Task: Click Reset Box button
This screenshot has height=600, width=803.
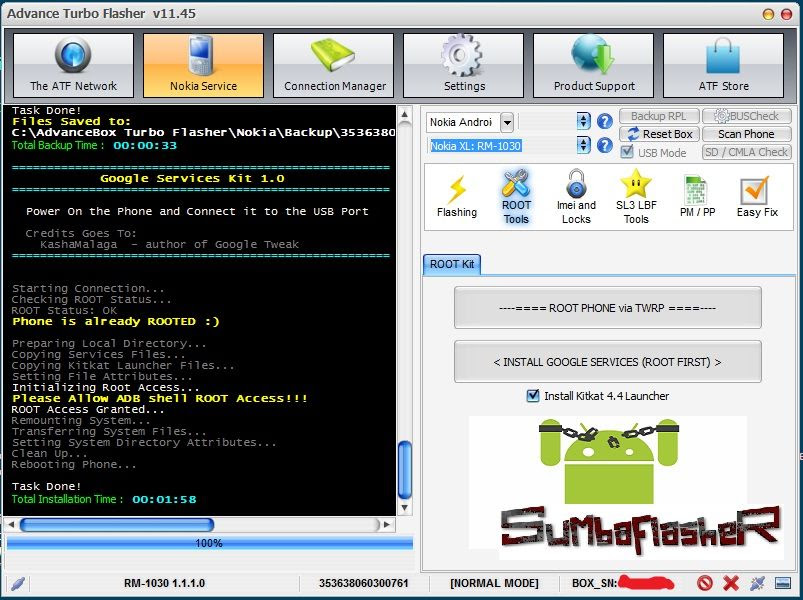Action: (x=658, y=134)
